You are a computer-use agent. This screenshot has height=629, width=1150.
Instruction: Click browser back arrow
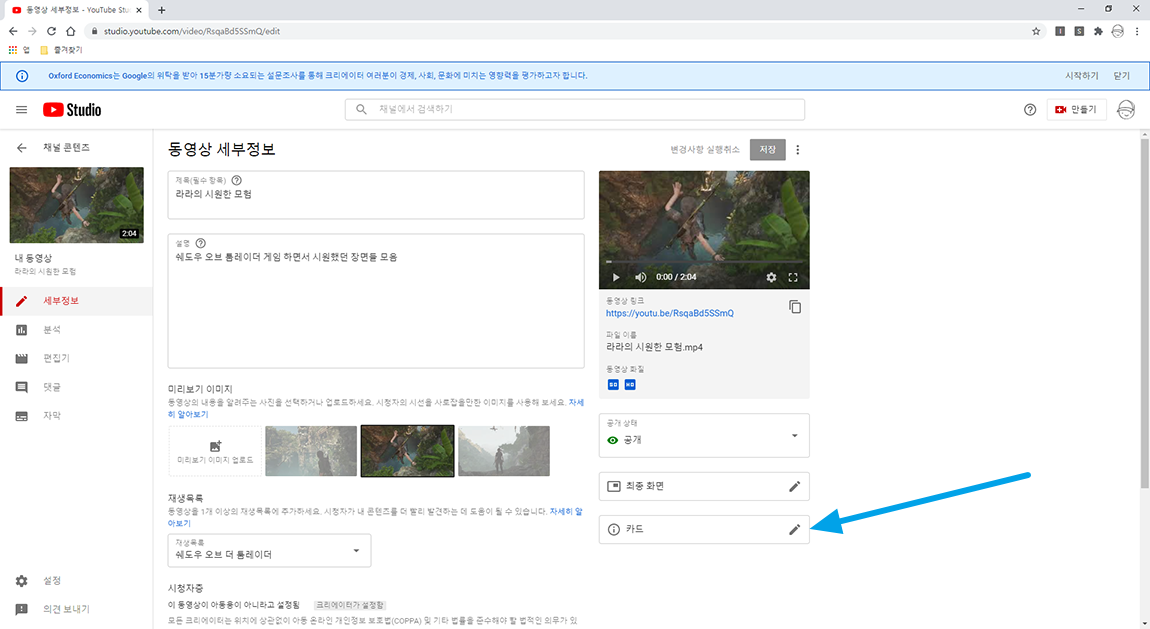[13, 31]
